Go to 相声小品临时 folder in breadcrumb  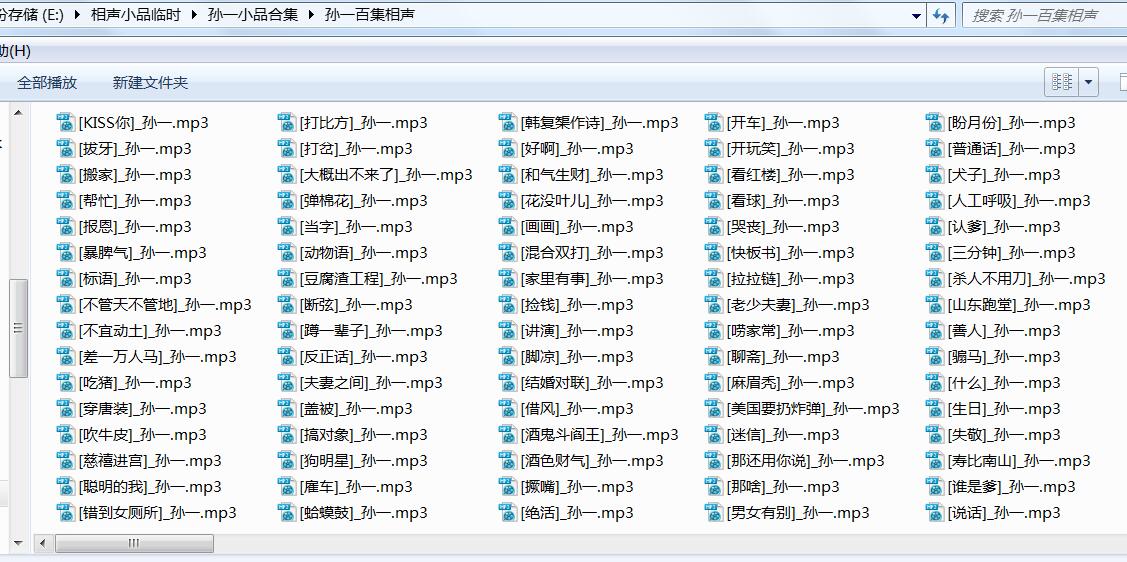pyautogui.click(x=136, y=15)
